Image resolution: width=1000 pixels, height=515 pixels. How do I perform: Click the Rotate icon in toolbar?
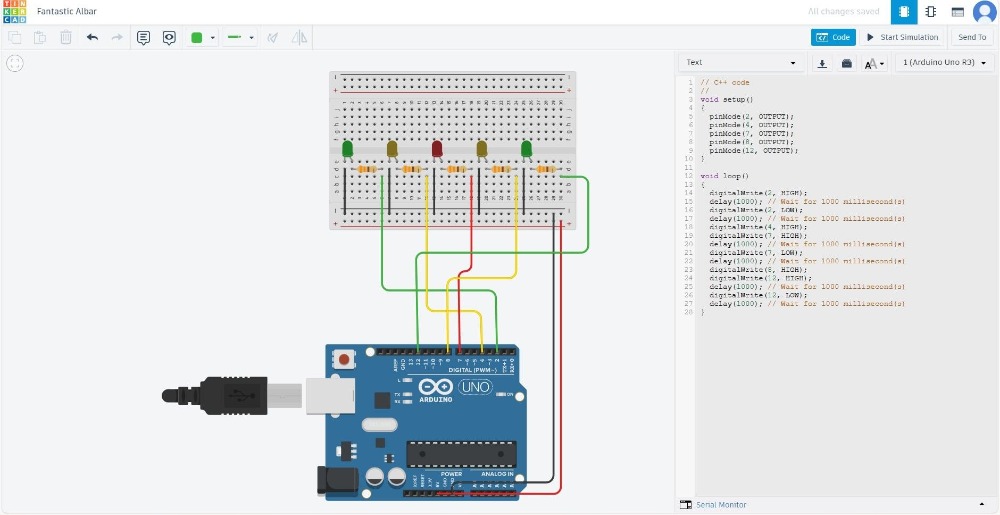273,38
